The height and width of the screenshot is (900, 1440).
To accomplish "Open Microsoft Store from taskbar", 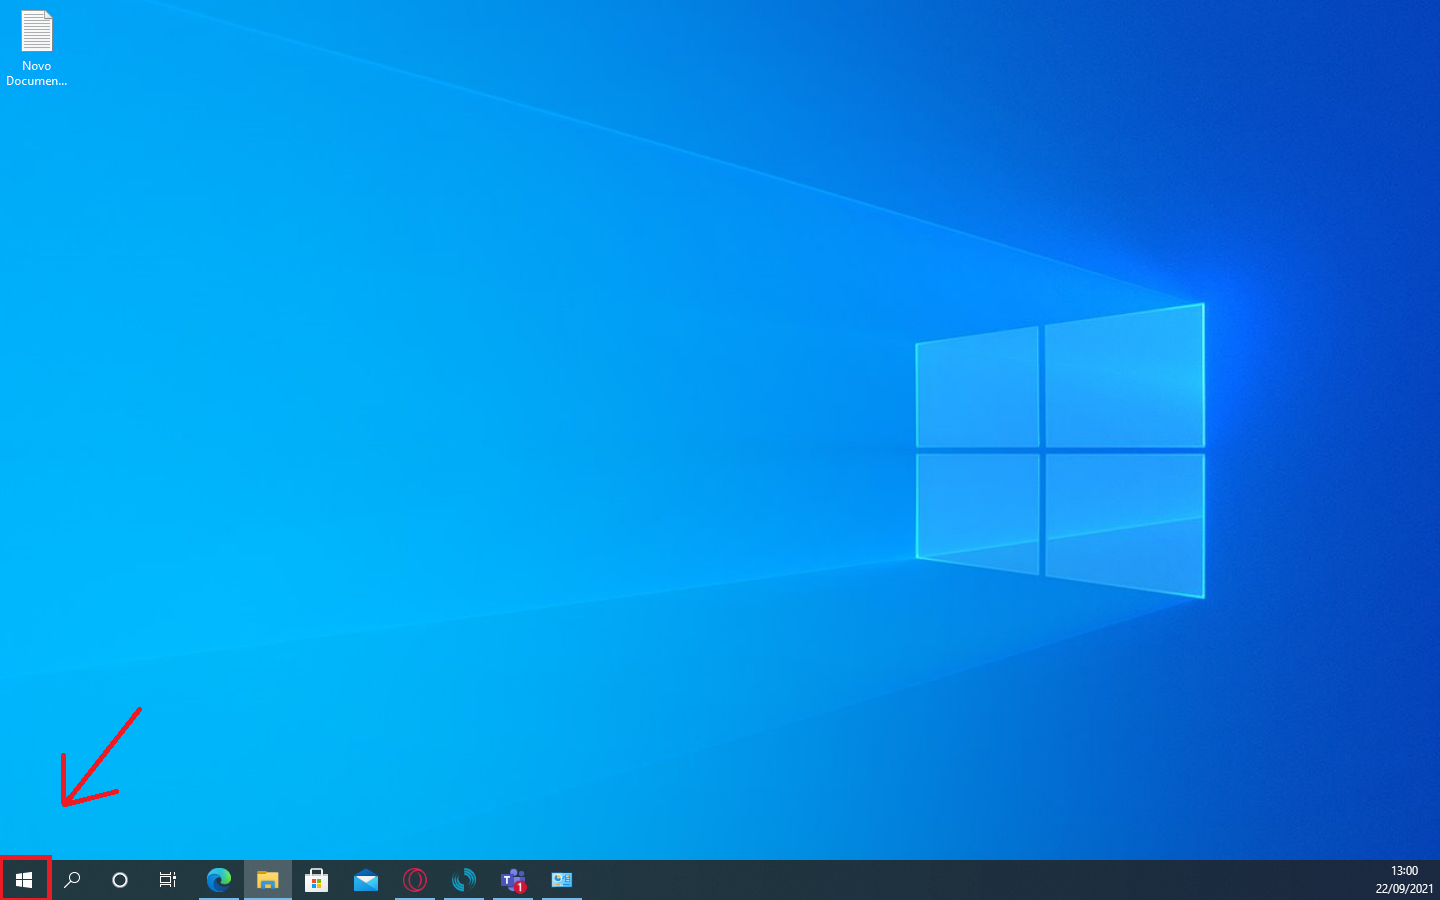I will click(317, 880).
